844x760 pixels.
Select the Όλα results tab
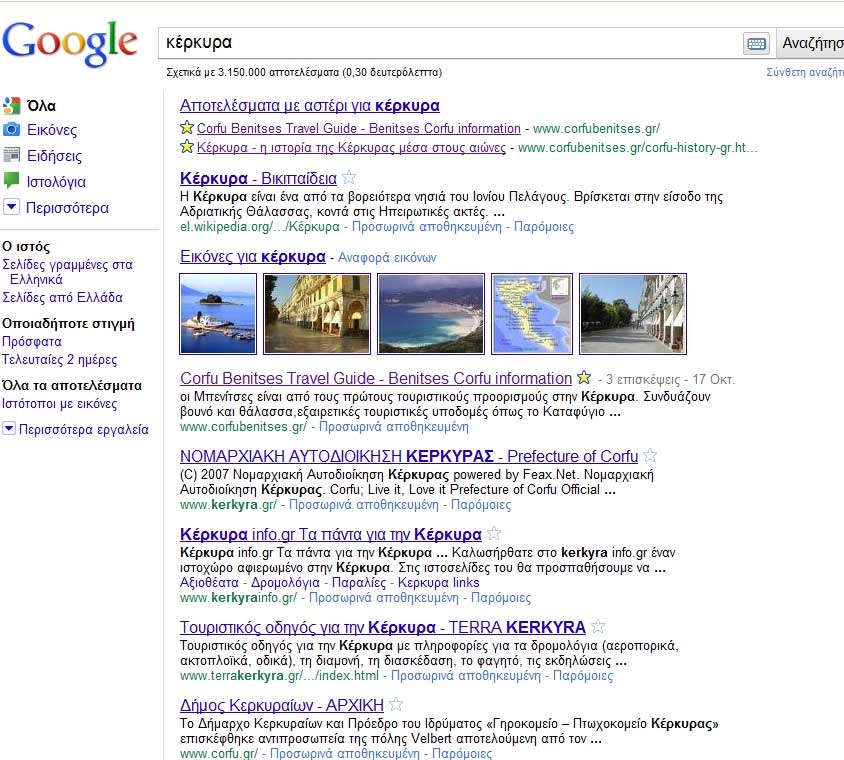pyautogui.click(x=41, y=106)
